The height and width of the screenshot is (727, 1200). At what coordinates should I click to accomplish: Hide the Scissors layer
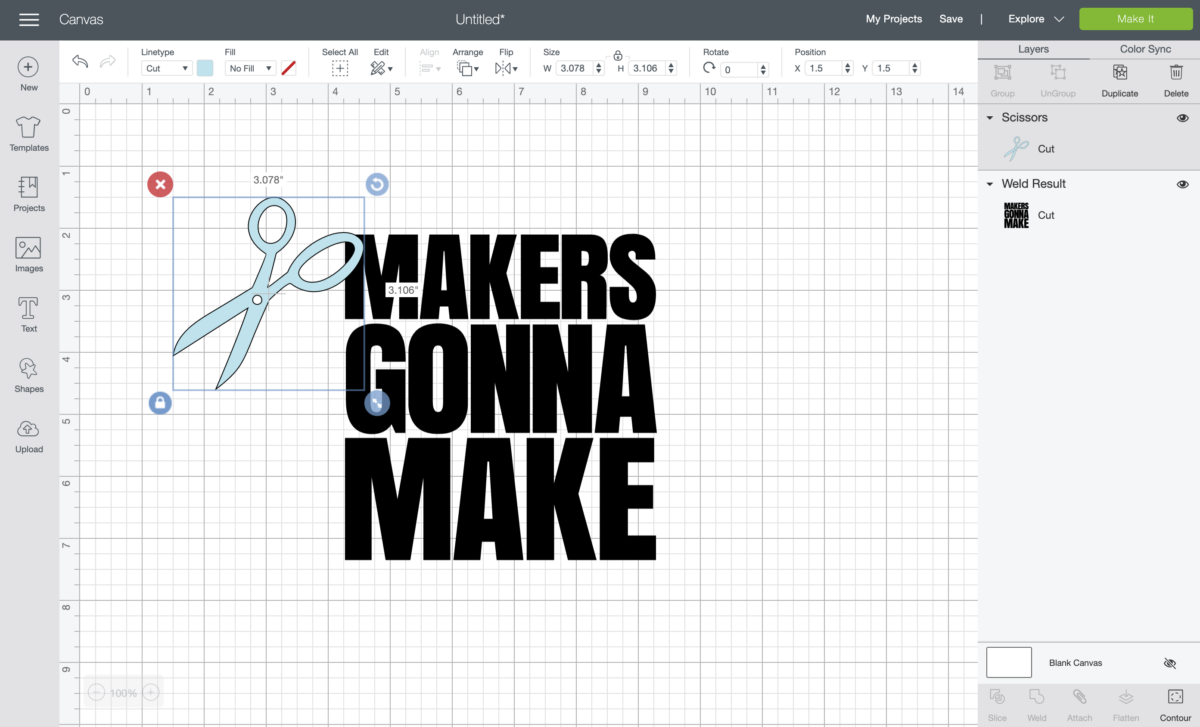tap(1182, 117)
